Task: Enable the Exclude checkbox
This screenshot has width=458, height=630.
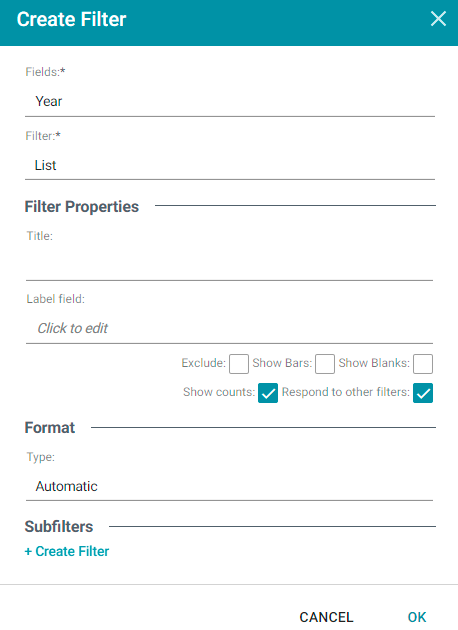Action: click(x=239, y=364)
